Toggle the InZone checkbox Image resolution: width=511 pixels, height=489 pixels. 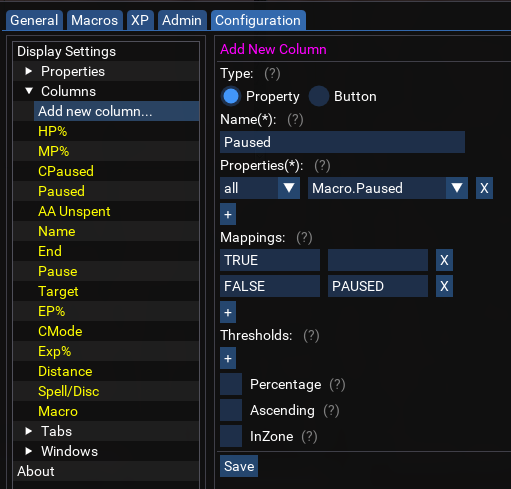coord(231,436)
